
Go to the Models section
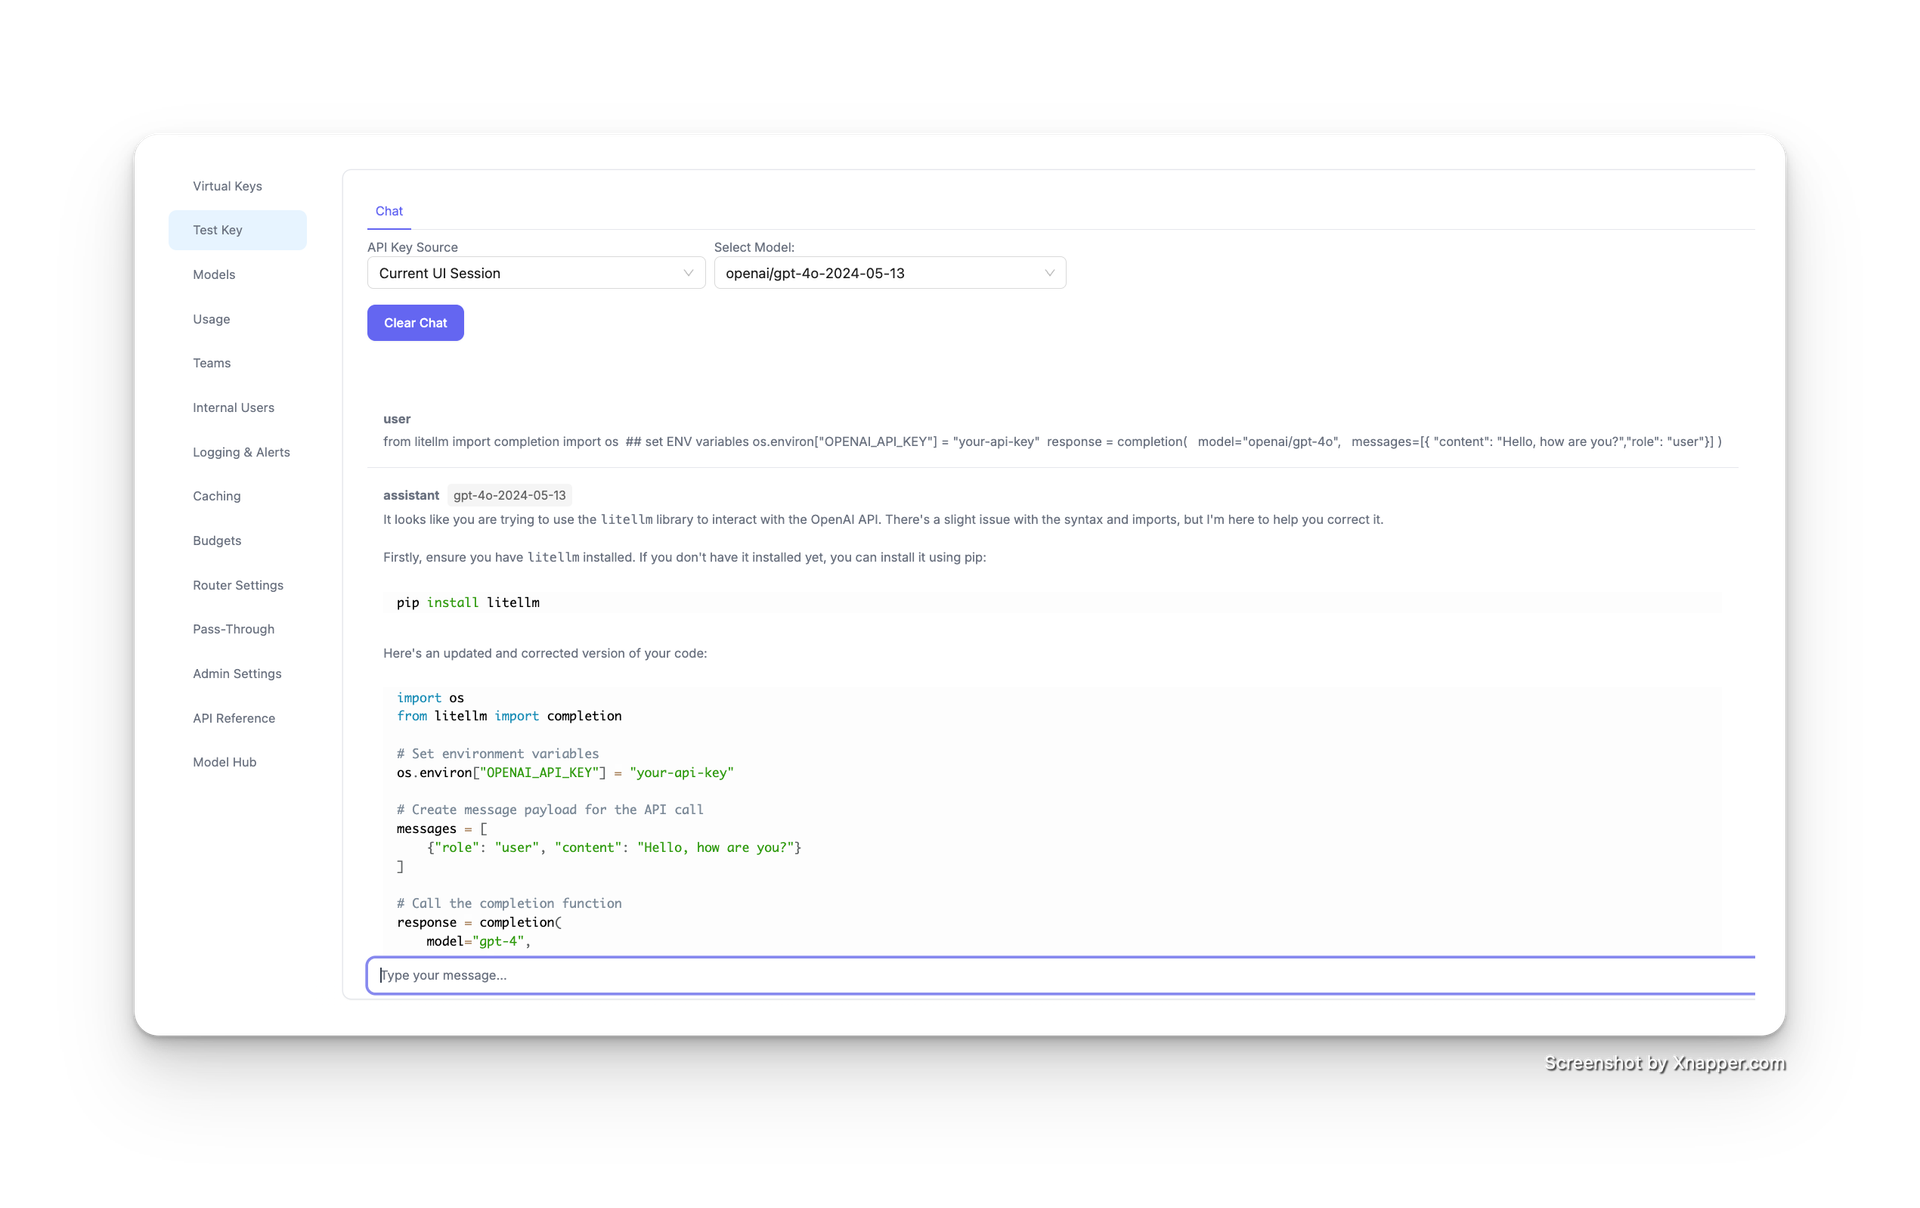click(x=214, y=274)
